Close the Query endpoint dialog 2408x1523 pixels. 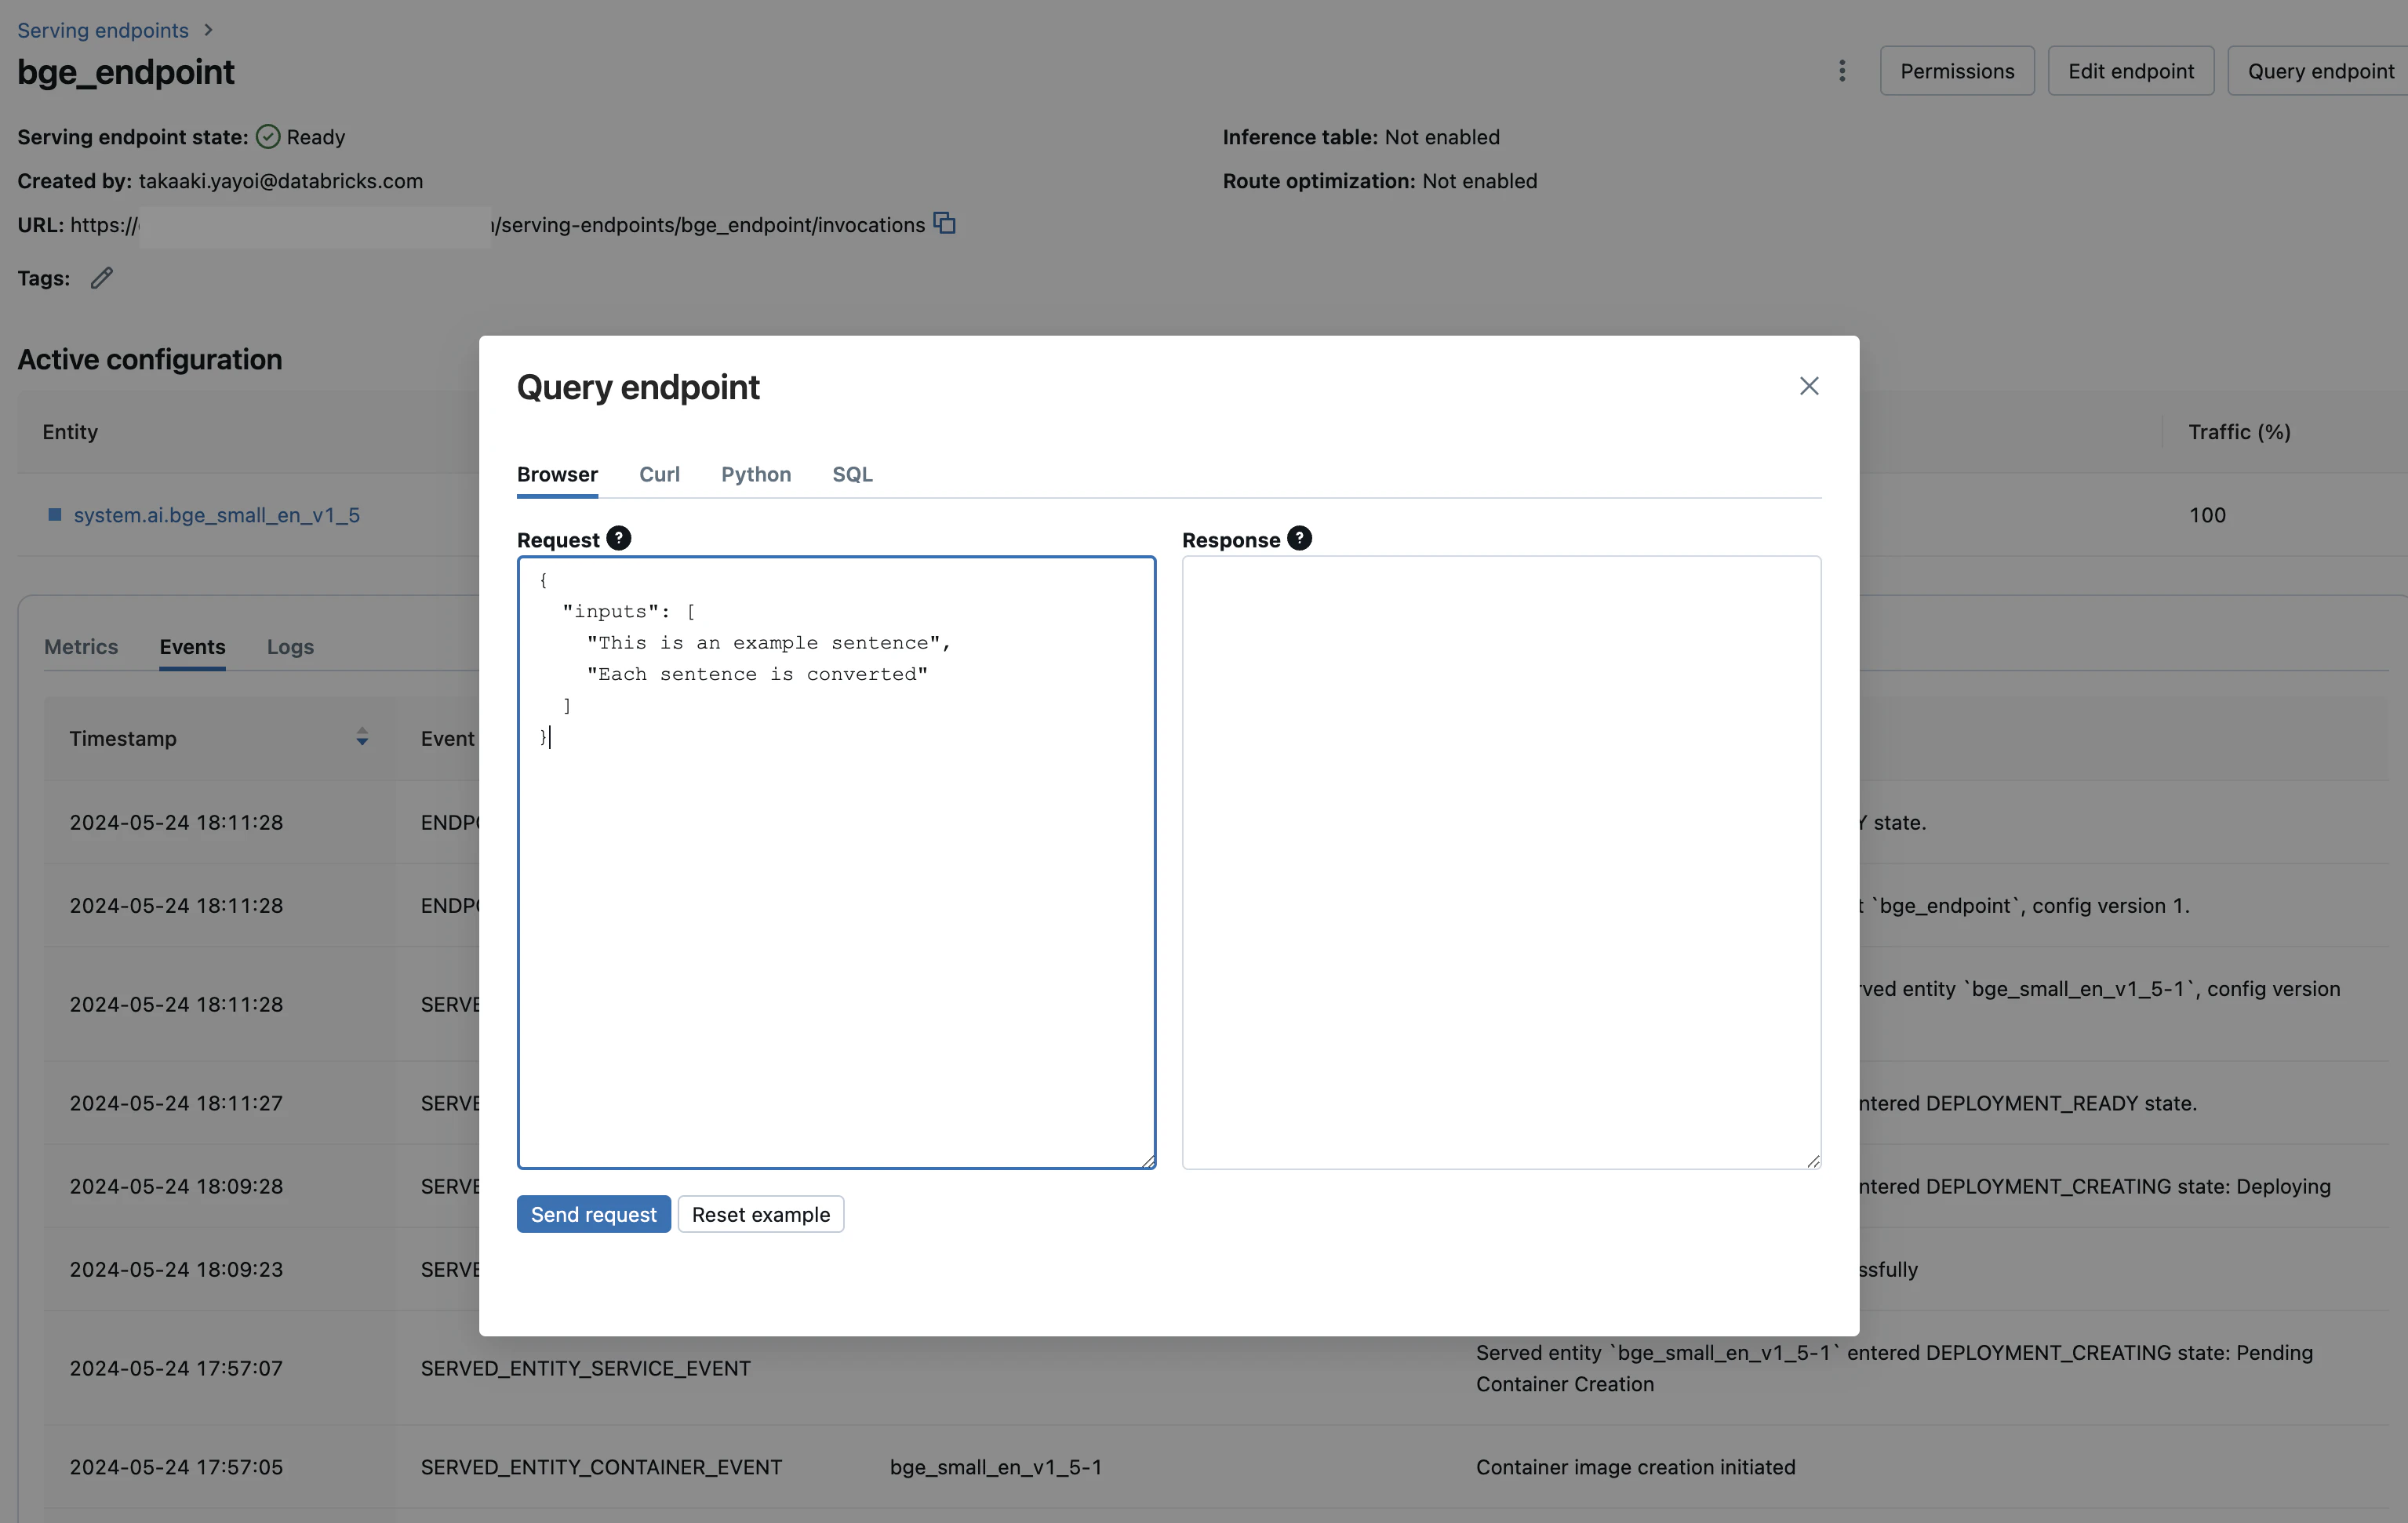[x=1808, y=386]
